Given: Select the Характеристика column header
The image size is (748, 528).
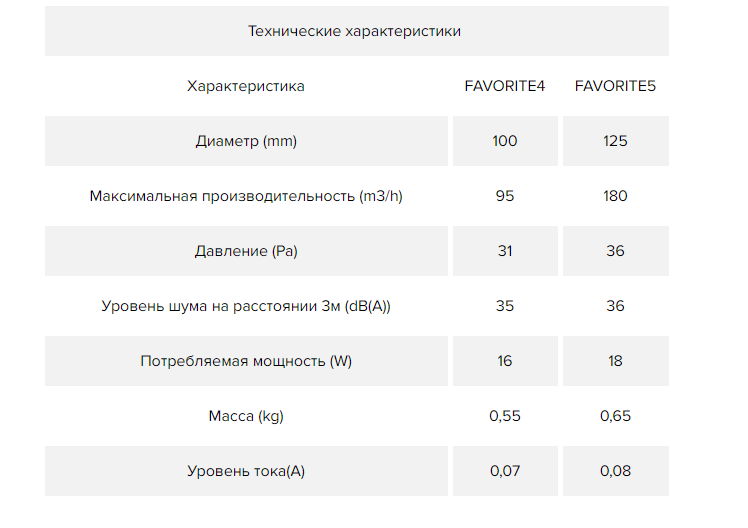Looking at the screenshot, I should click(x=246, y=86).
